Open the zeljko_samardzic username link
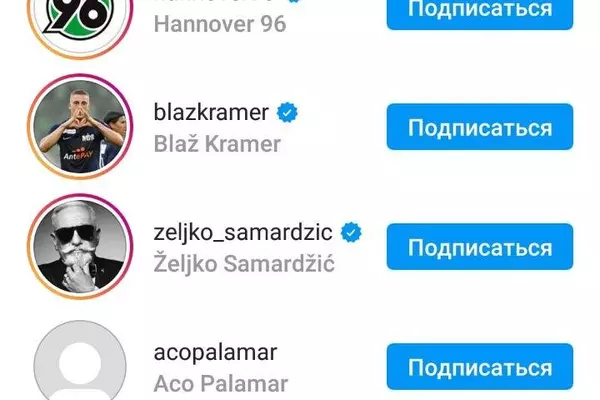600x400 pixels. tap(243, 233)
